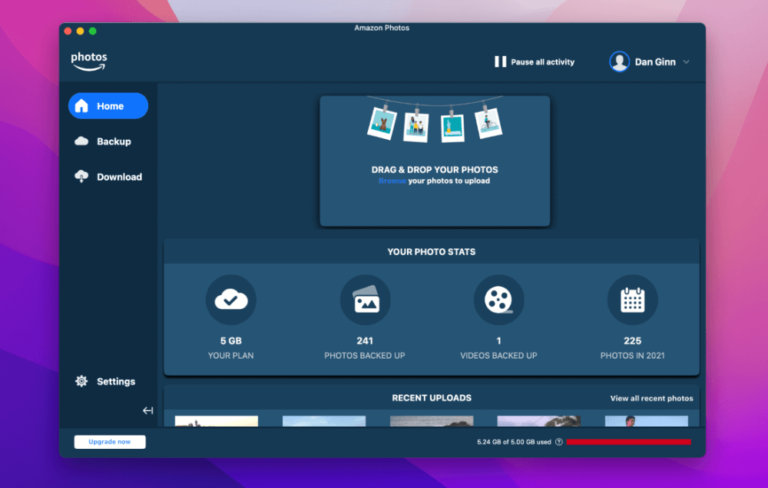This screenshot has height=488, width=768.
Task: Click the Dan Ginn account name
Action: pos(655,62)
